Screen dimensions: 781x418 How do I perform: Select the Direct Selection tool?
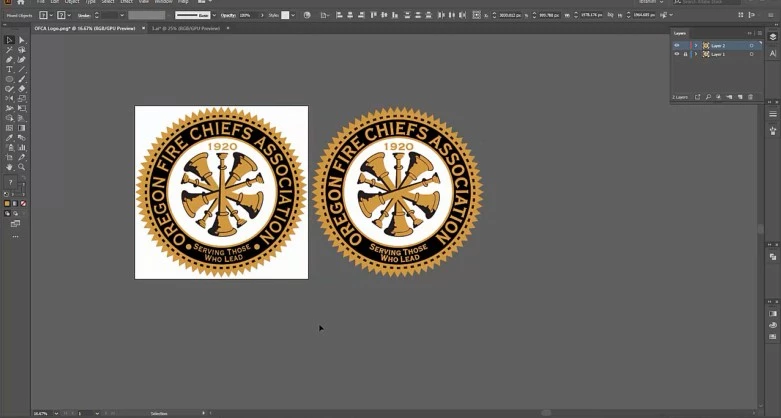point(21,40)
